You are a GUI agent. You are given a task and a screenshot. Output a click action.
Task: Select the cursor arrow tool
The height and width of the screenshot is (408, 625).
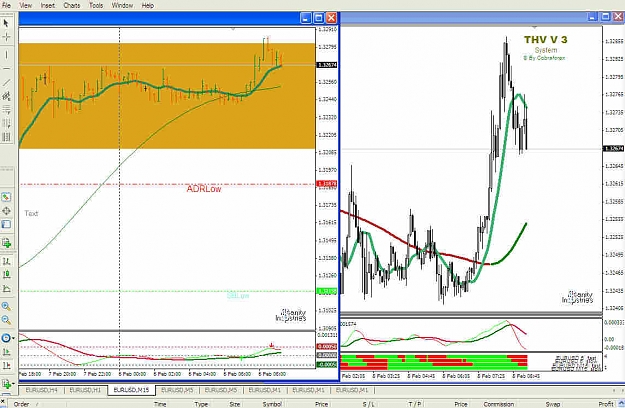6,23
